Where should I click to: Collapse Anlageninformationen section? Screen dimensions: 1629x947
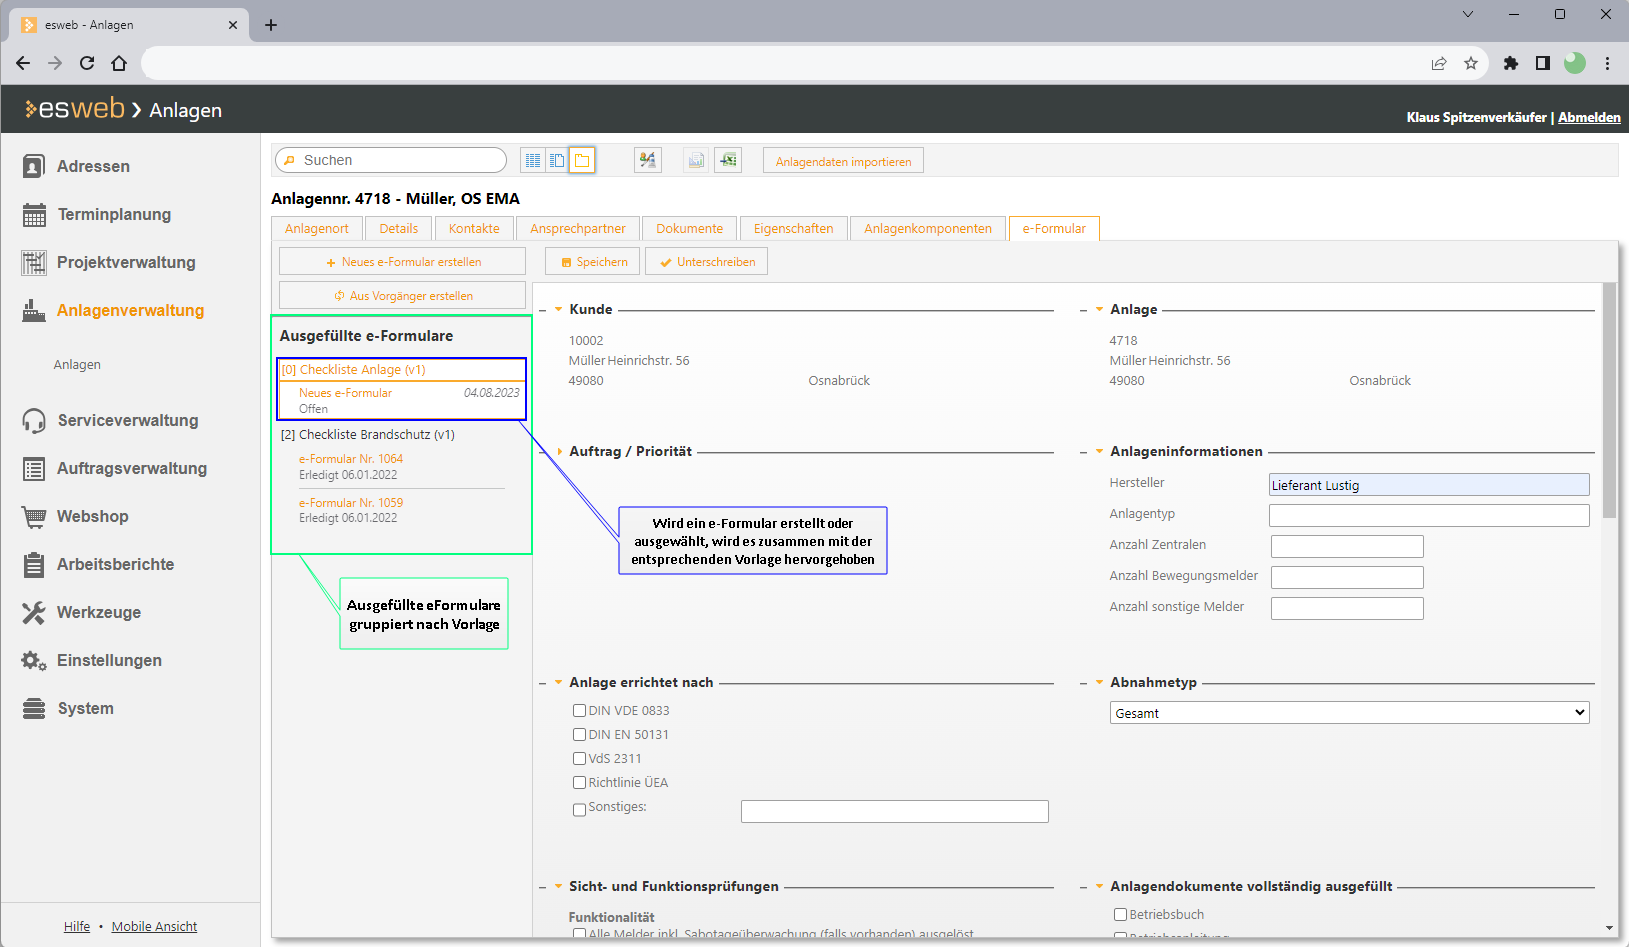click(x=1099, y=451)
